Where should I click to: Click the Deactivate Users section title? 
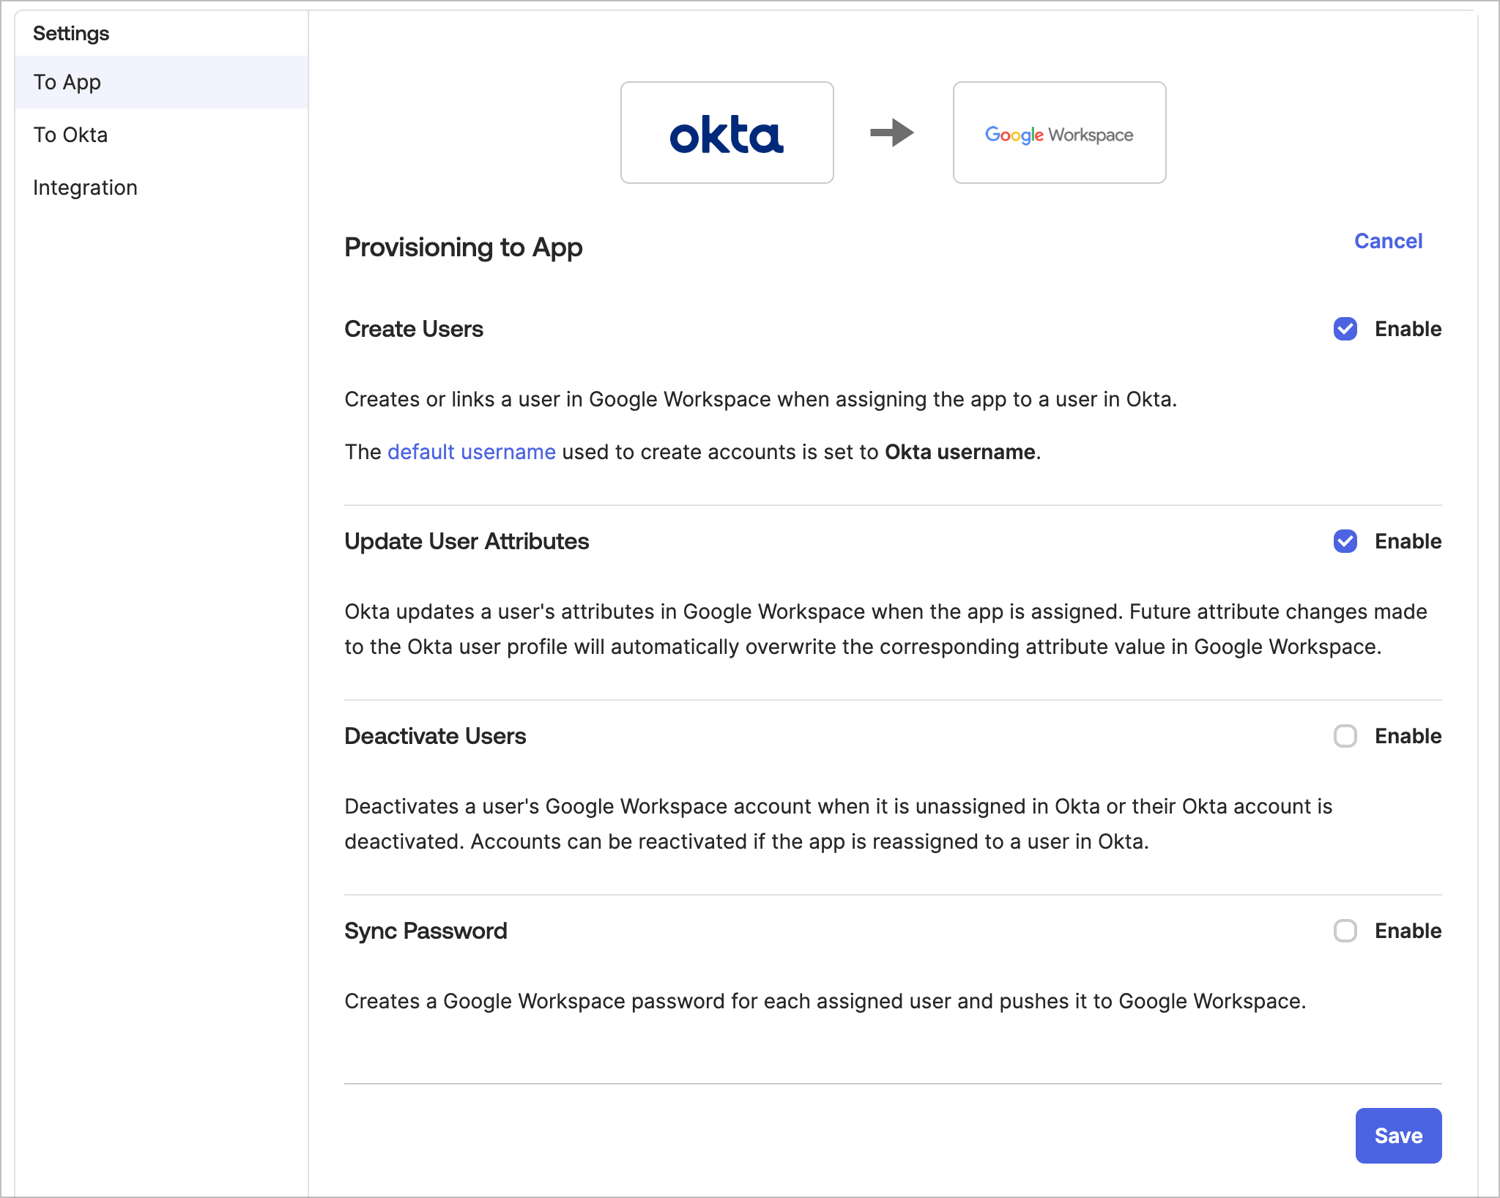pyautogui.click(x=435, y=736)
